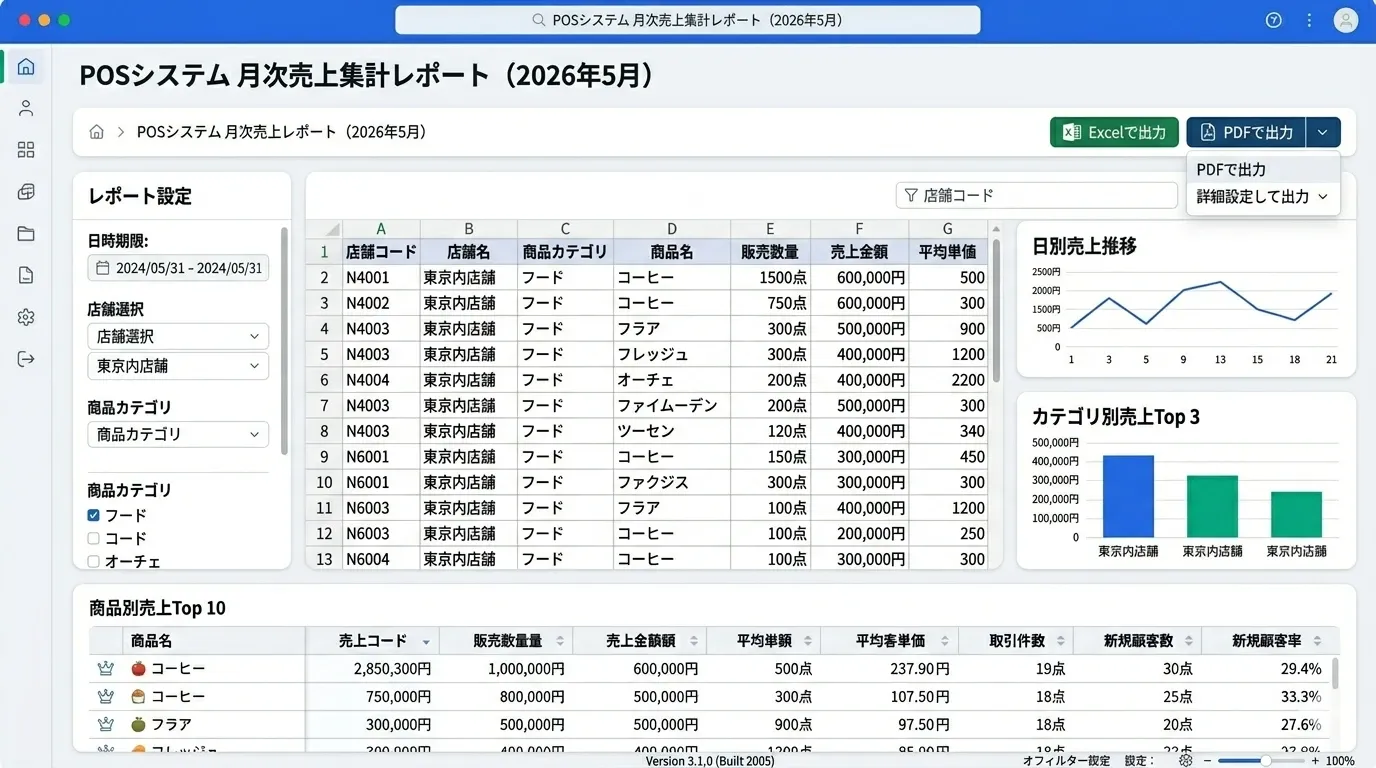Click the search magnifier in title bar
The height and width of the screenshot is (768, 1376).
click(538, 20)
